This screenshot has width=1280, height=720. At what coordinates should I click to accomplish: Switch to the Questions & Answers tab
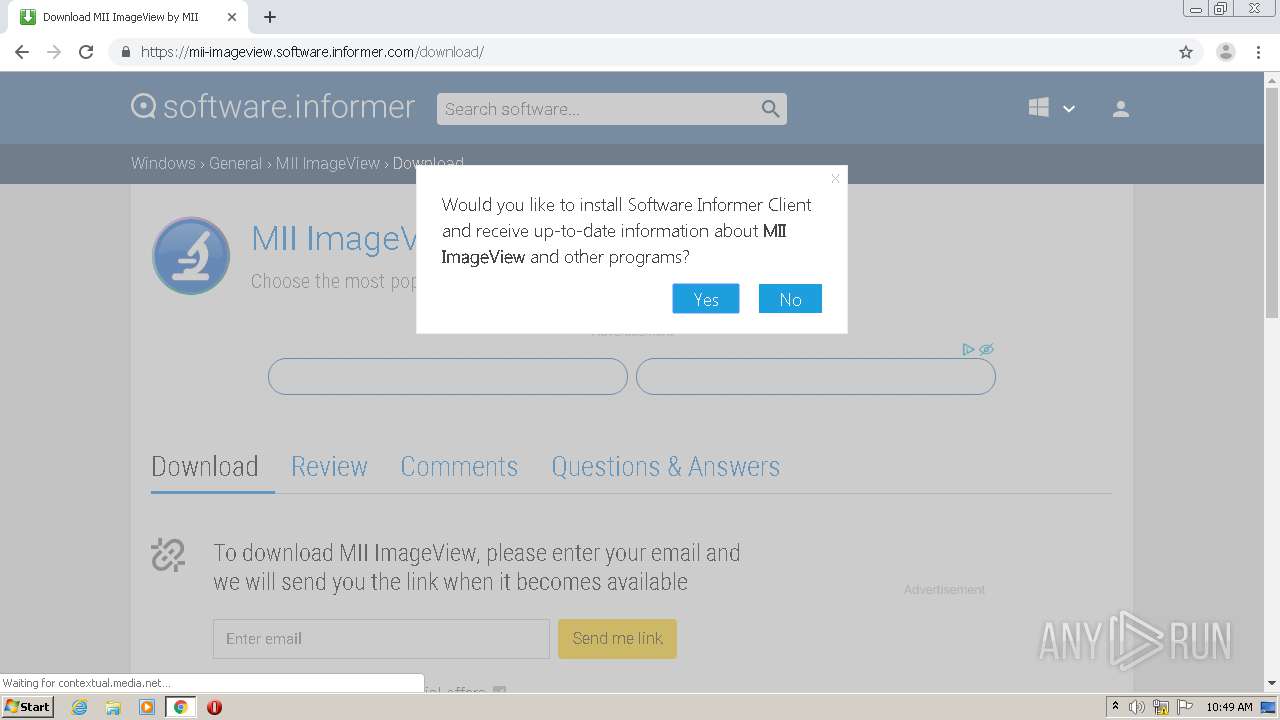pyautogui.click(x=666, y=466)
